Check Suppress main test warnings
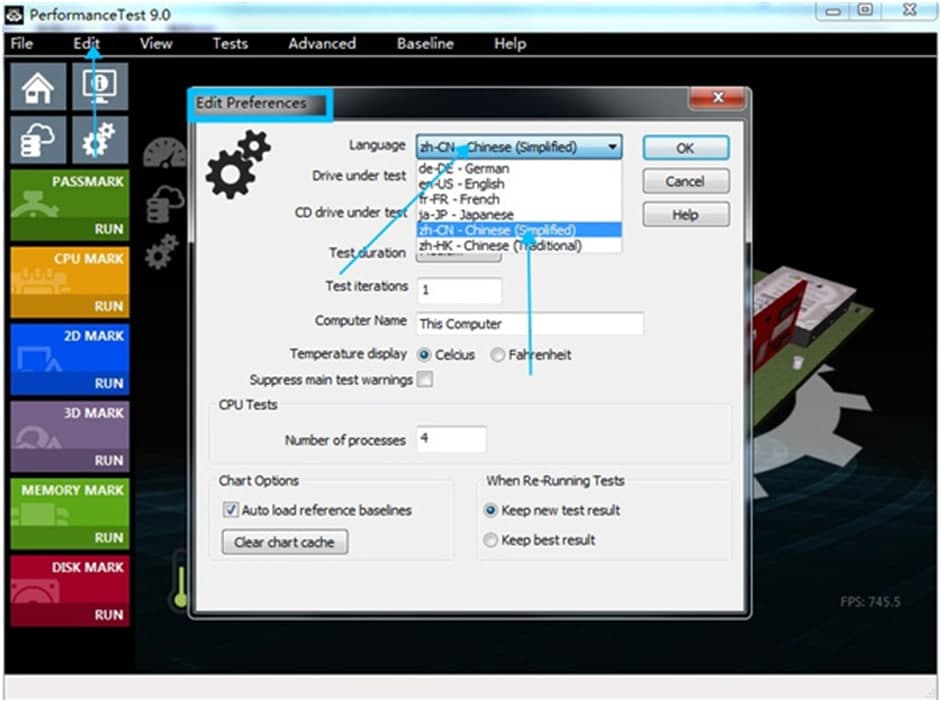Image resolution: width=942 pixels, height=702 pixels. pos(424,380)
